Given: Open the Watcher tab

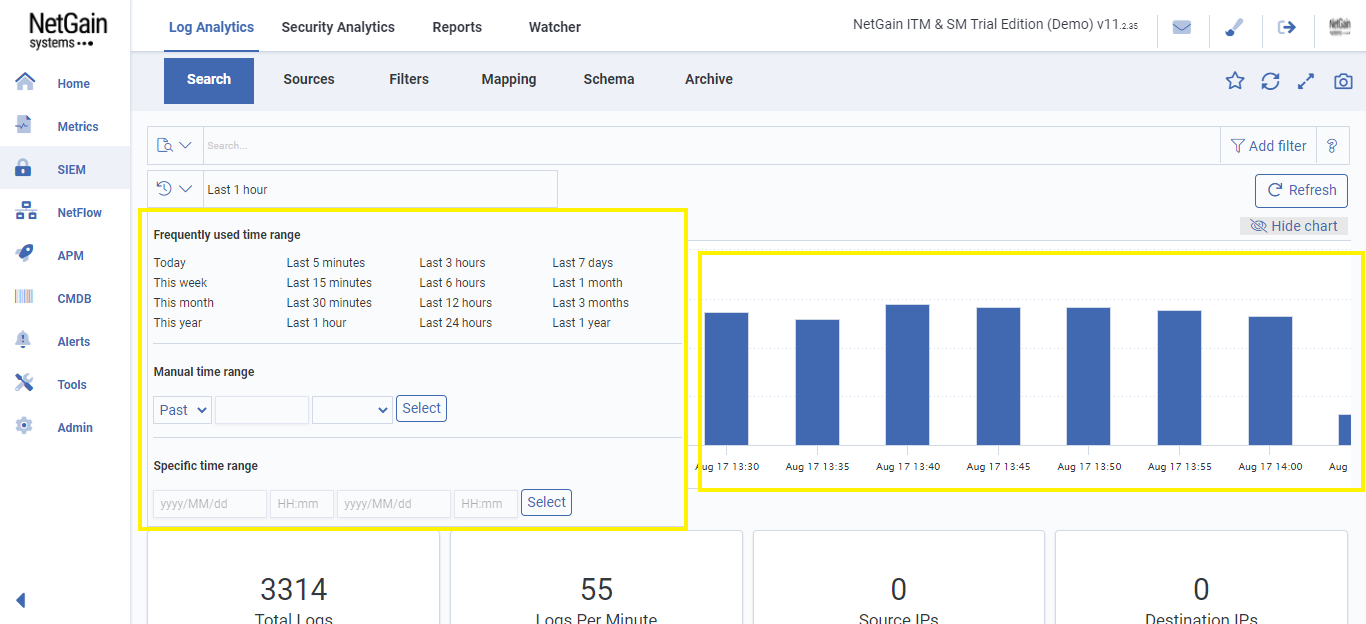Looking at the screenshot, I should click(x=555, y=27).
